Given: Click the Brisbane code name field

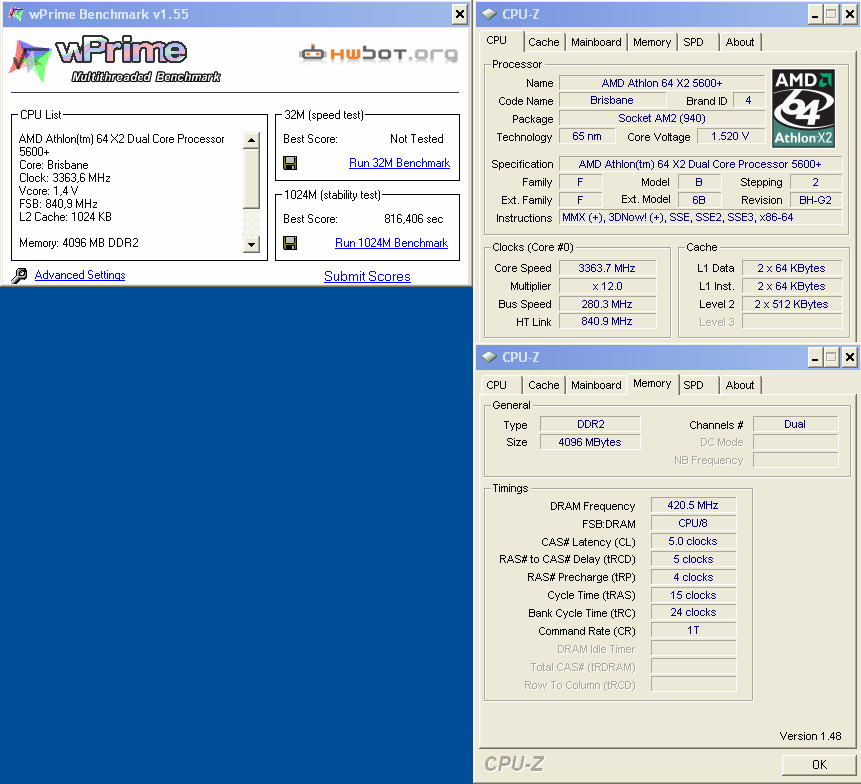Looking at the screenshot, I should click(x=612, y=100).
